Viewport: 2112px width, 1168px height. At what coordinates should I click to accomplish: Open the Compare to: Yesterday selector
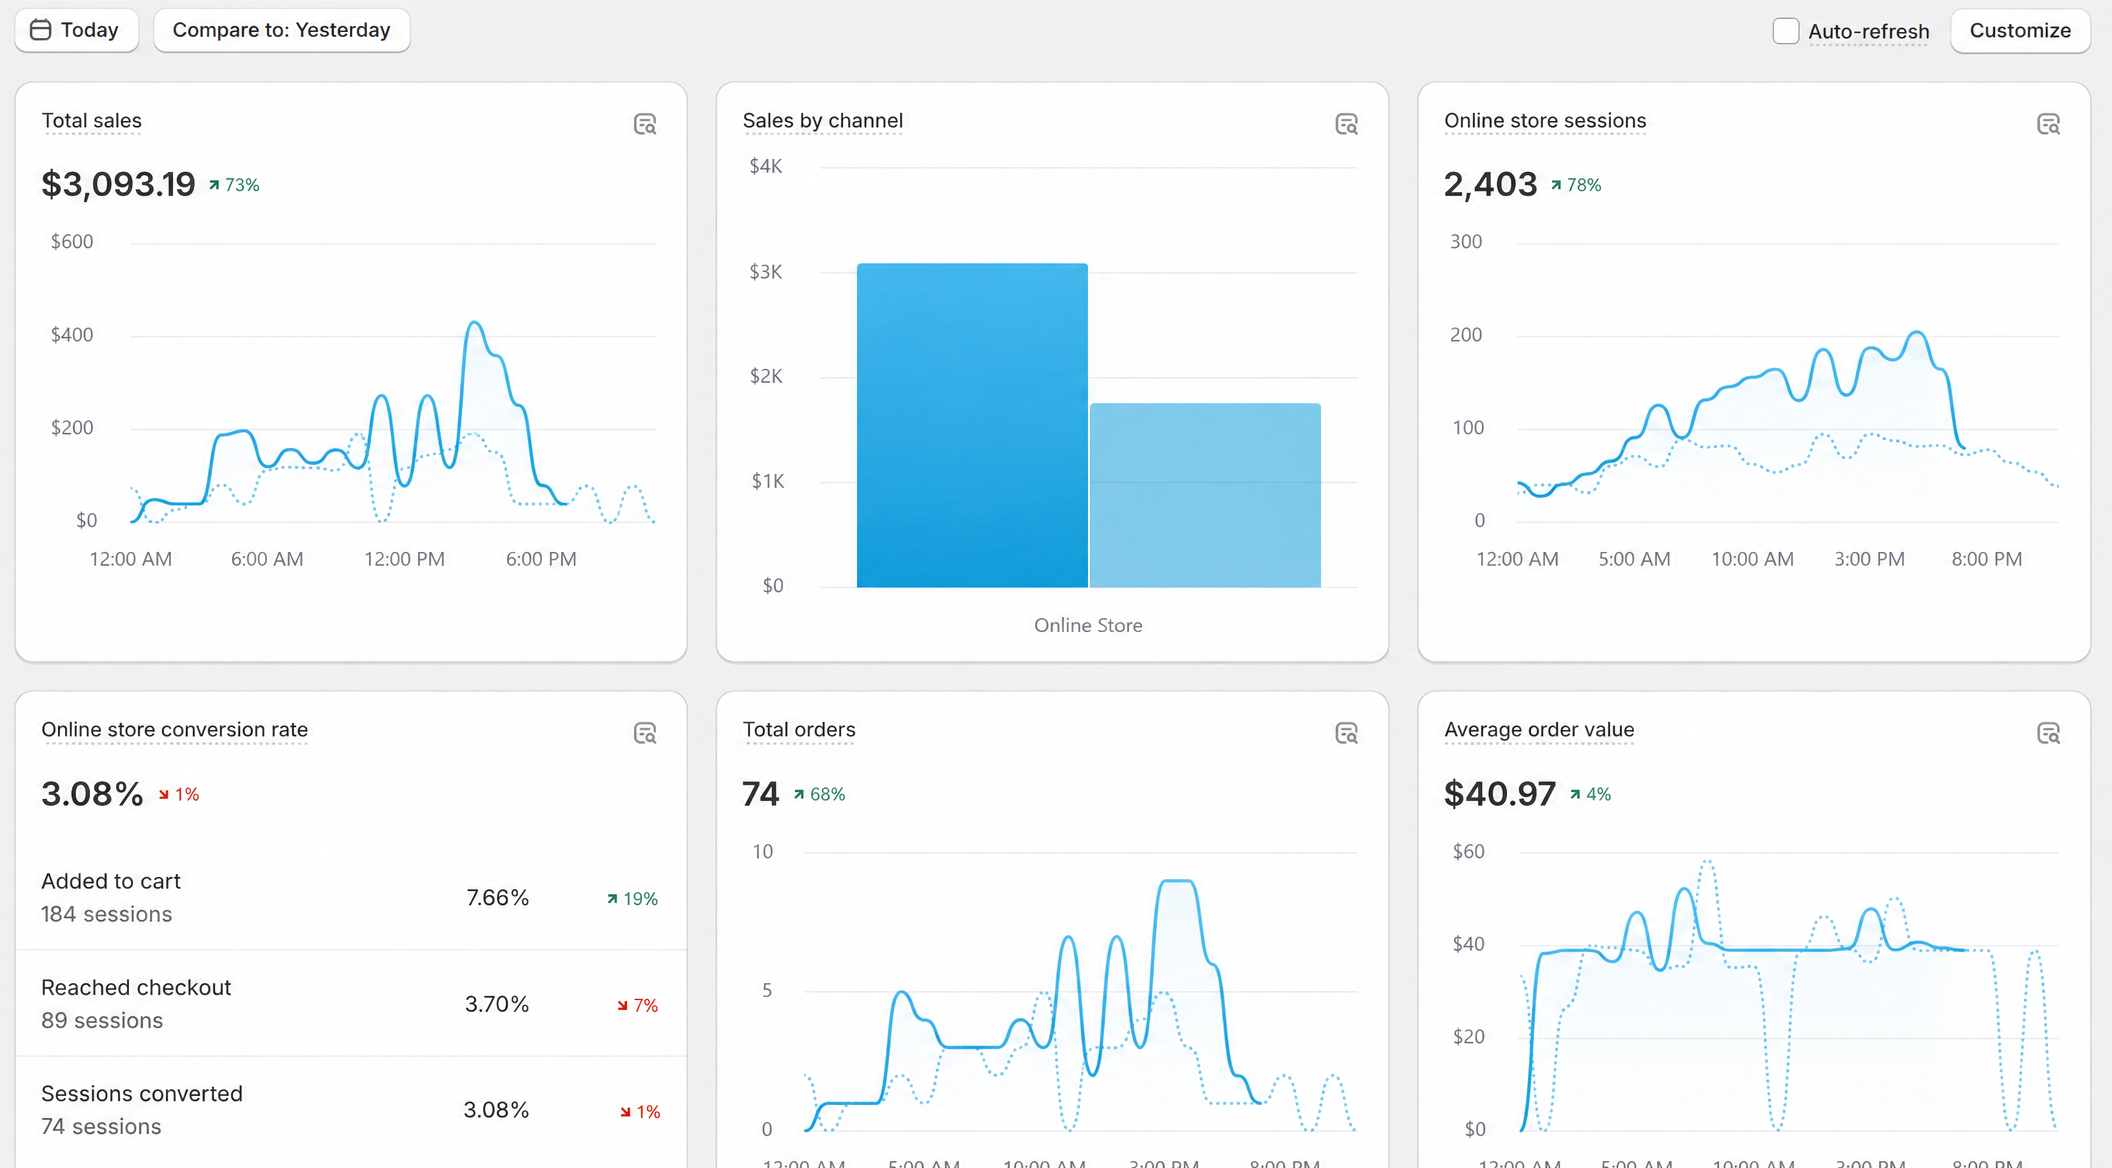[x=281, y=30]
